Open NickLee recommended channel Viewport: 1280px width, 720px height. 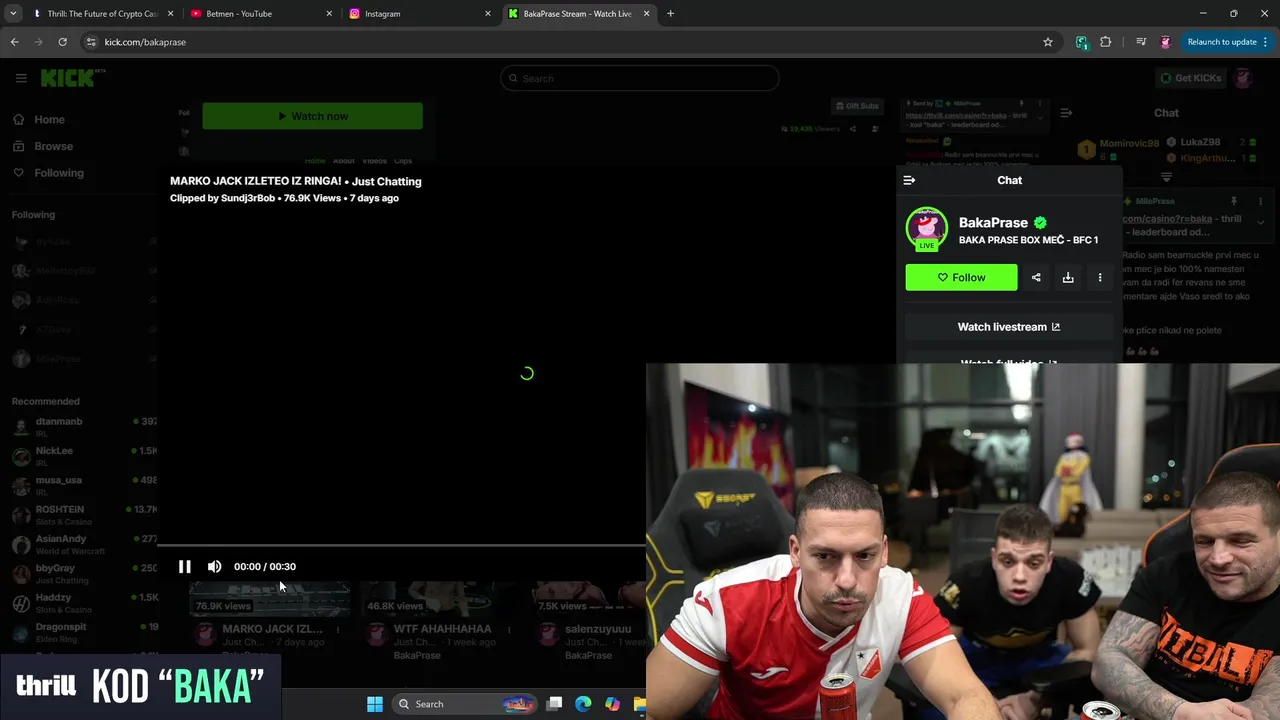83,455
